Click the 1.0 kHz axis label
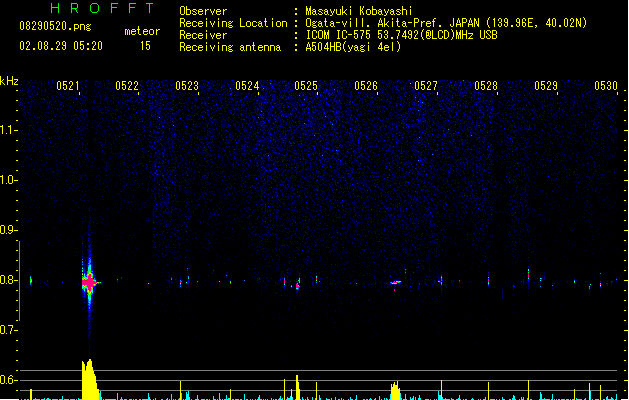629x400 pixels. click(8, 180)
